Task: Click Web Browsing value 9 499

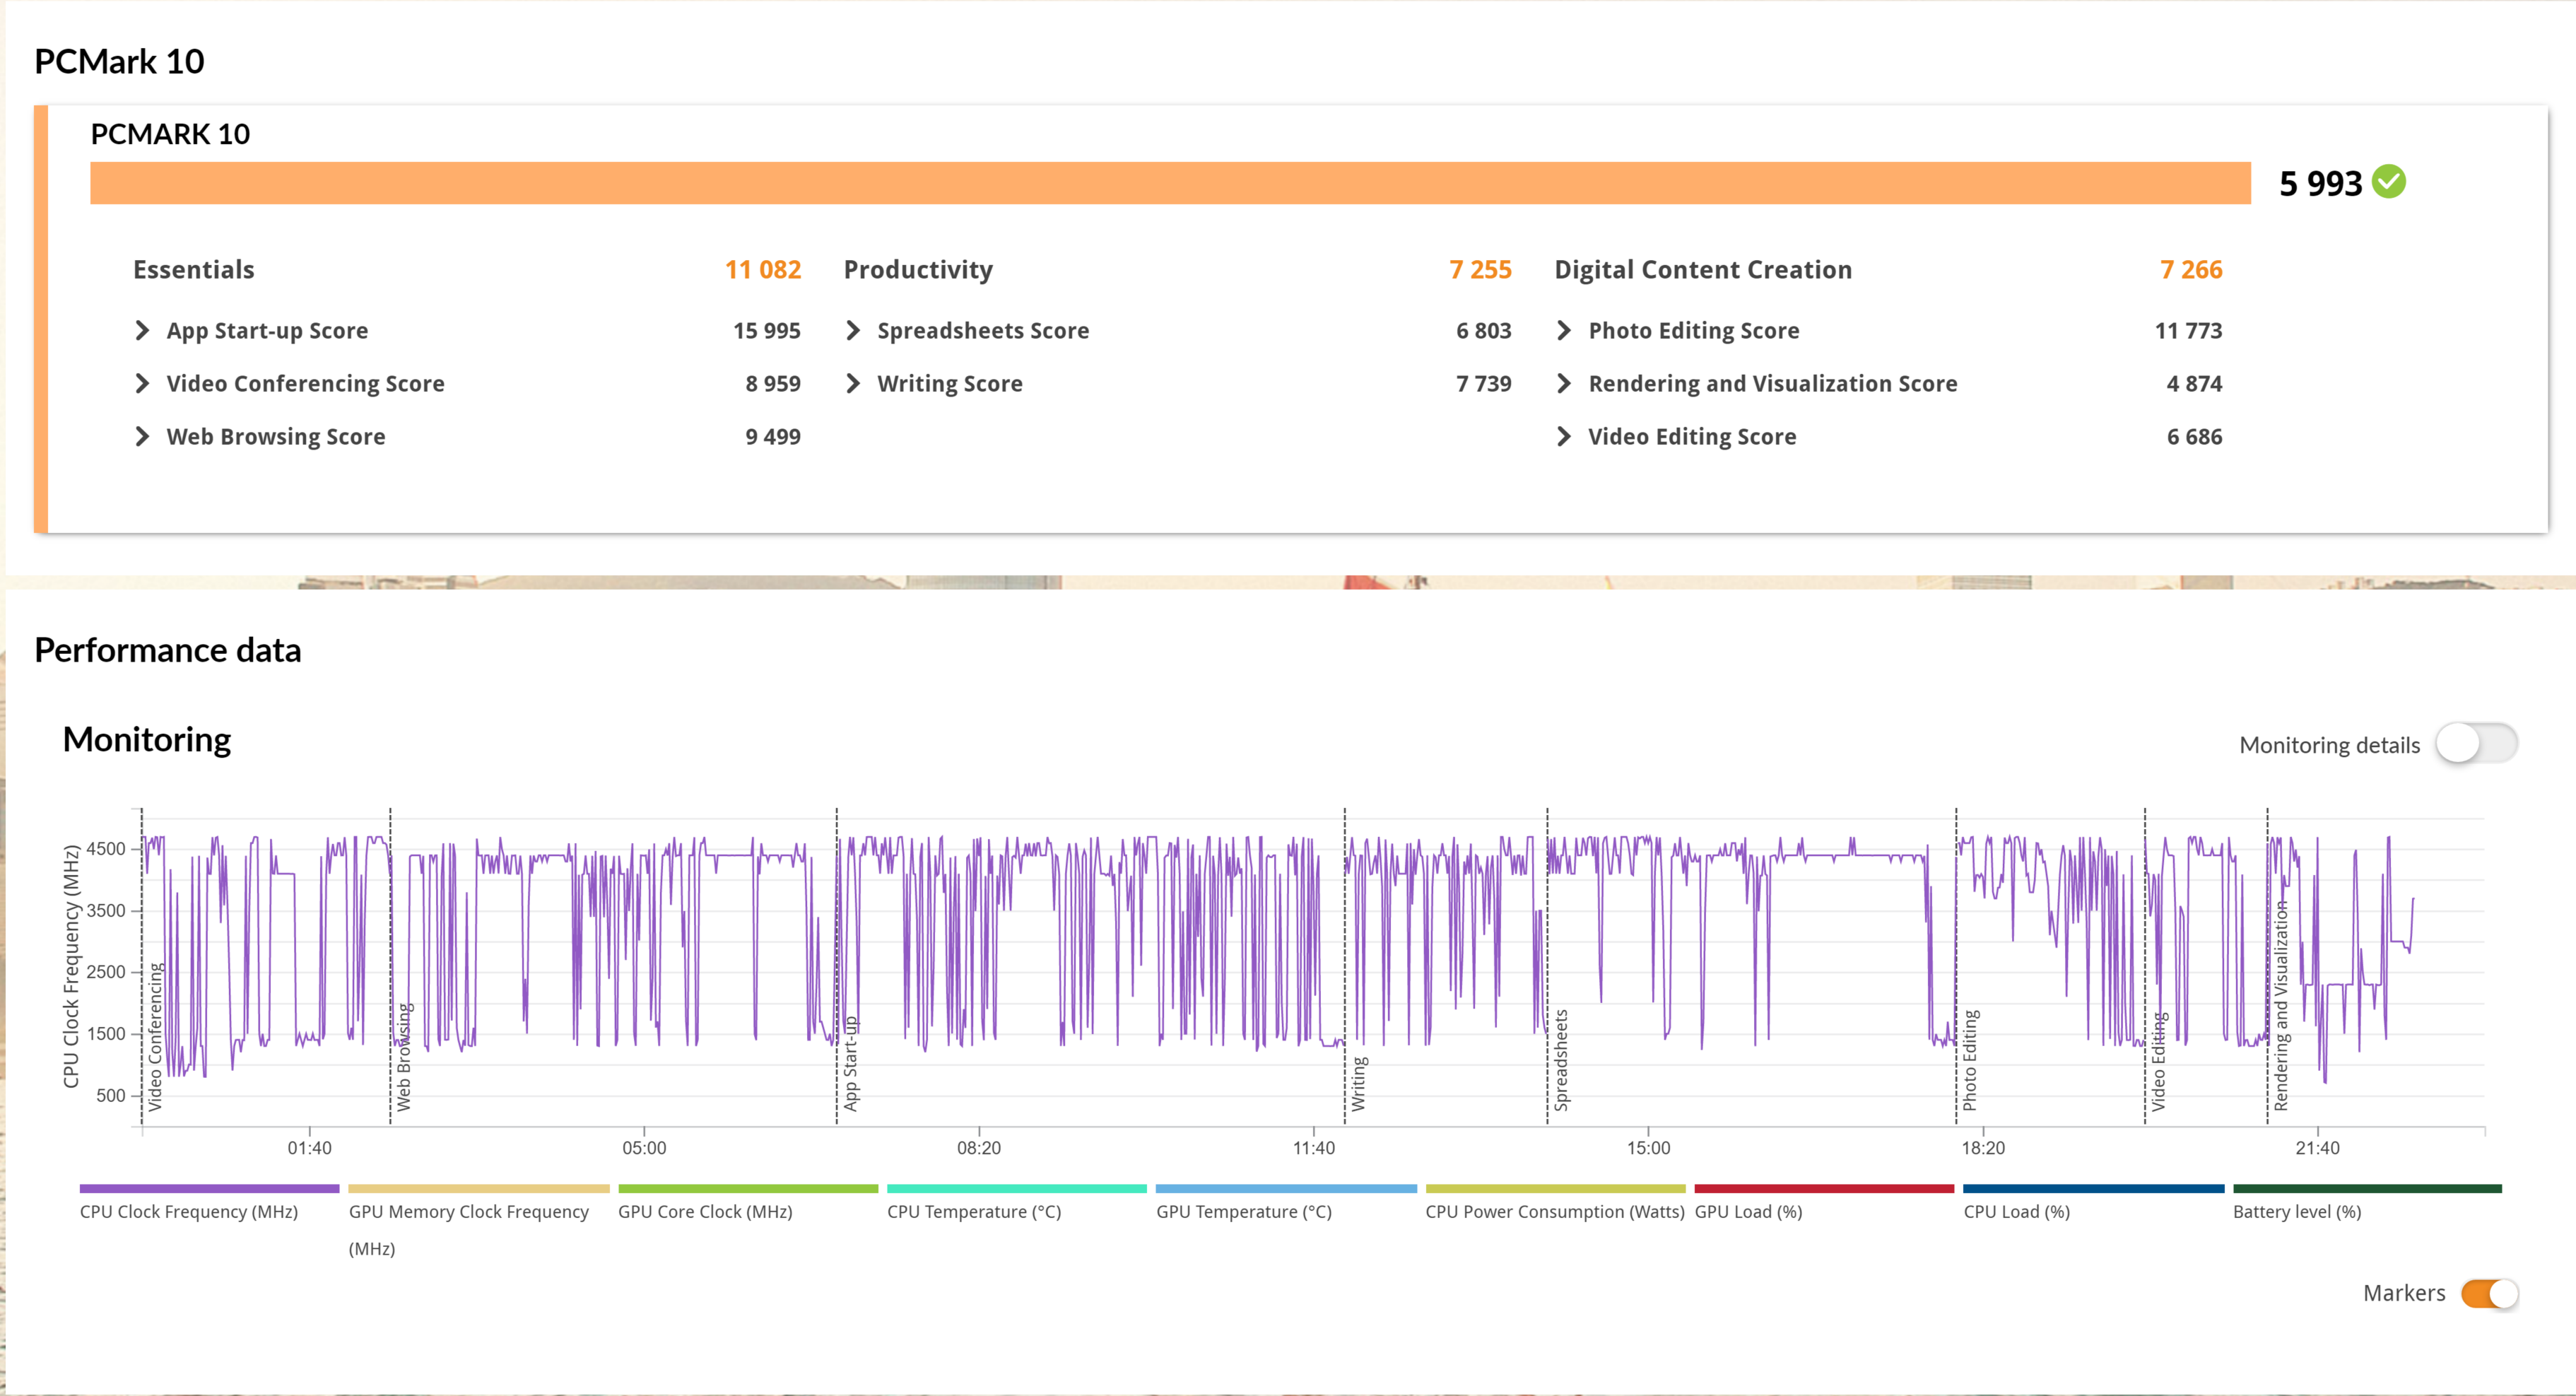Action: click(773, 437)
